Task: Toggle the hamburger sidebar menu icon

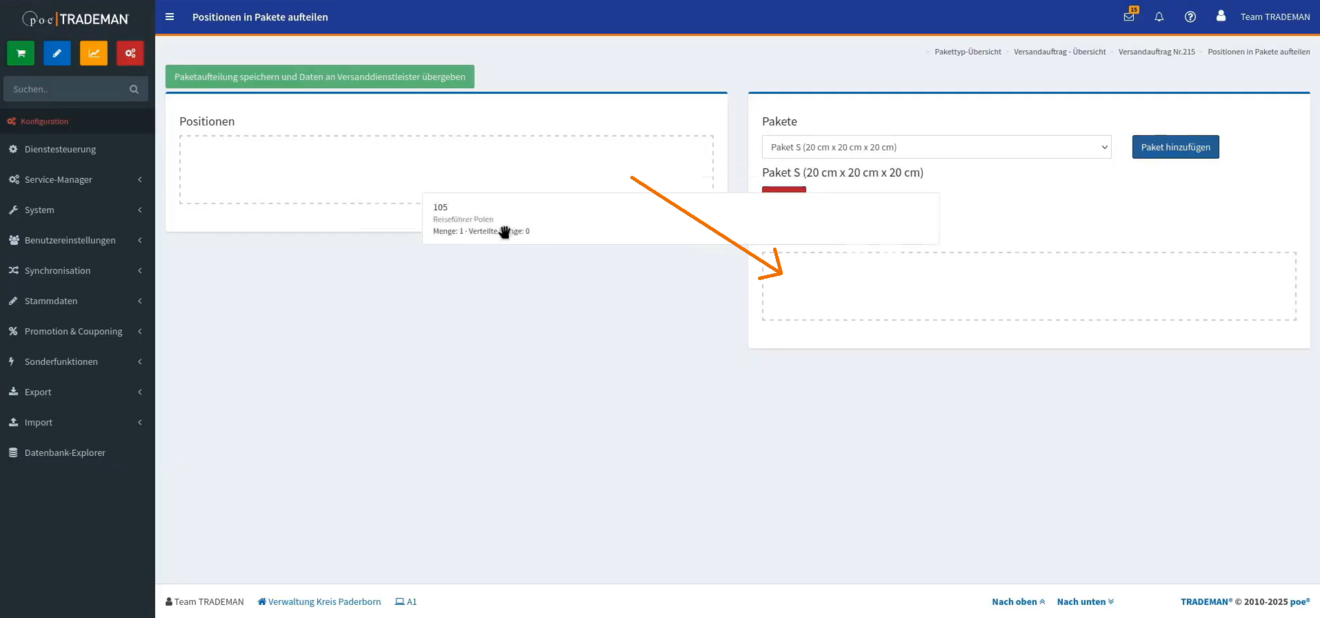Action: 170,17
